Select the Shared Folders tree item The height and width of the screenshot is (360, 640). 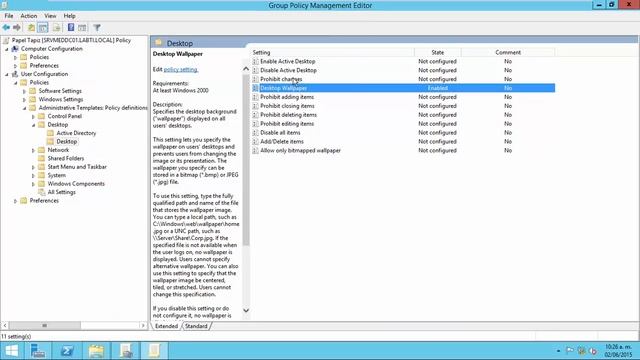[x=66, y=158]
